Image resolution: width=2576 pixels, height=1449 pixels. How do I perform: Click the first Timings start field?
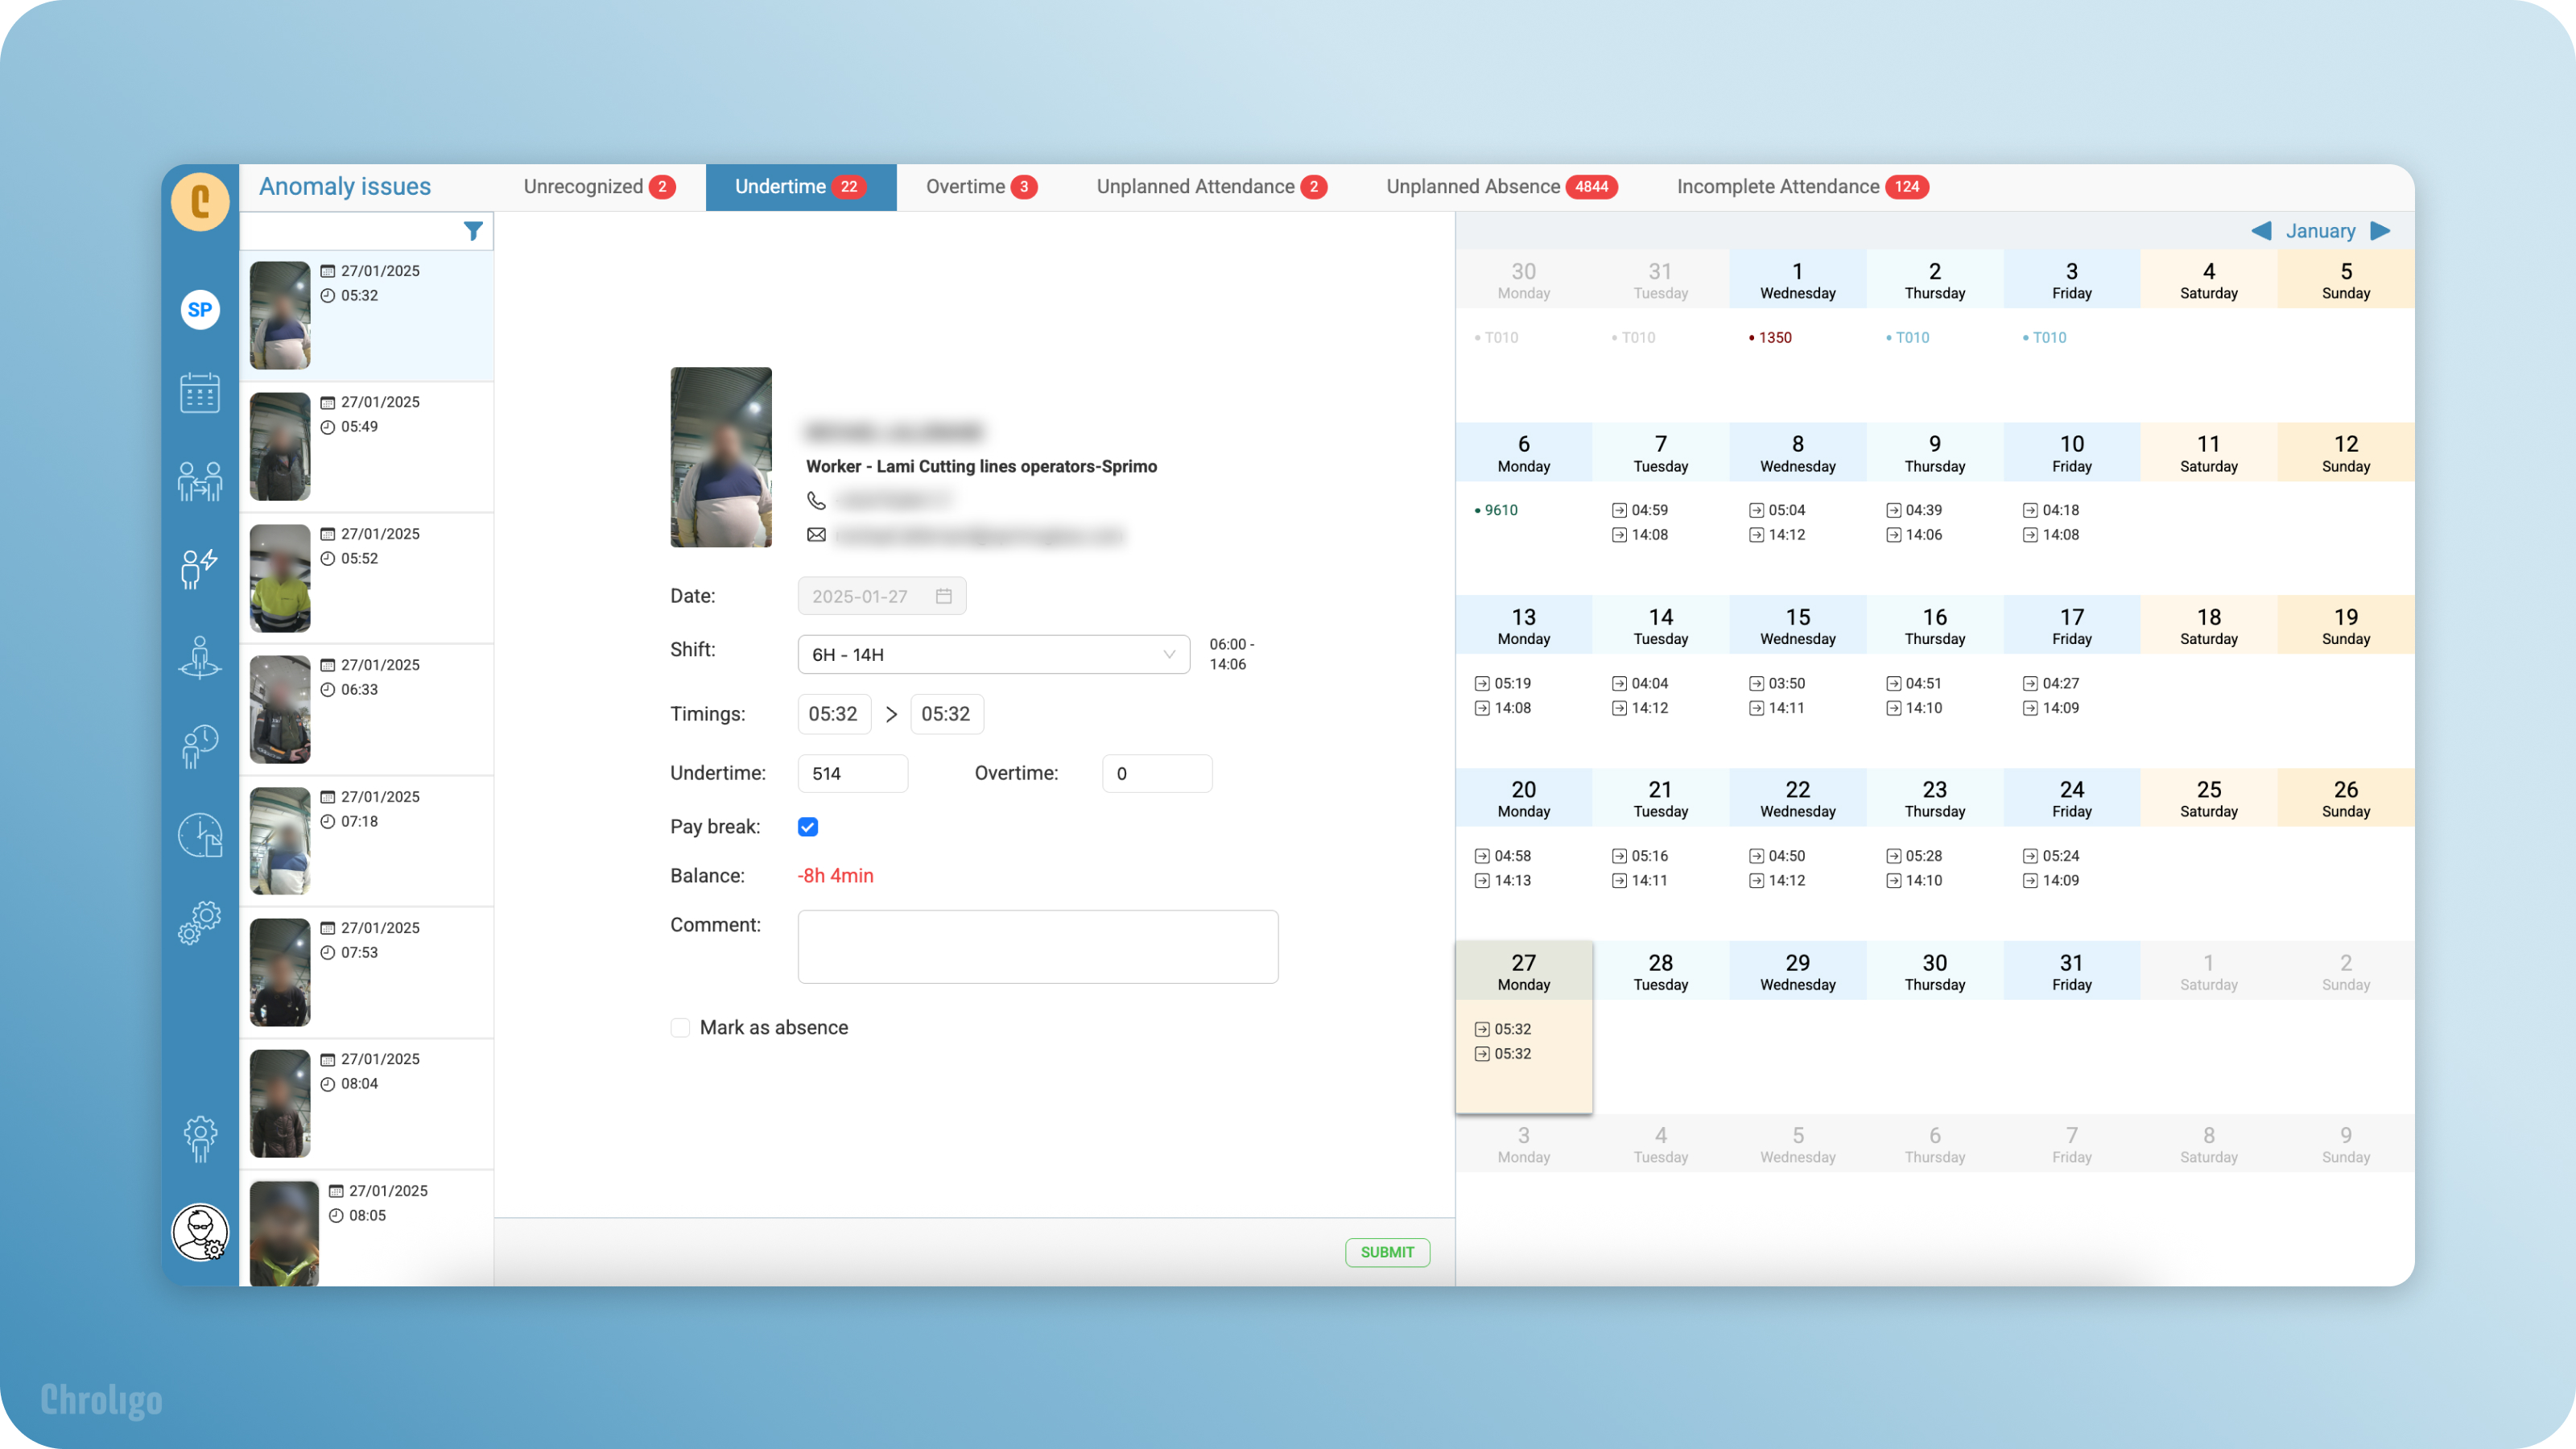click(834, 714)
